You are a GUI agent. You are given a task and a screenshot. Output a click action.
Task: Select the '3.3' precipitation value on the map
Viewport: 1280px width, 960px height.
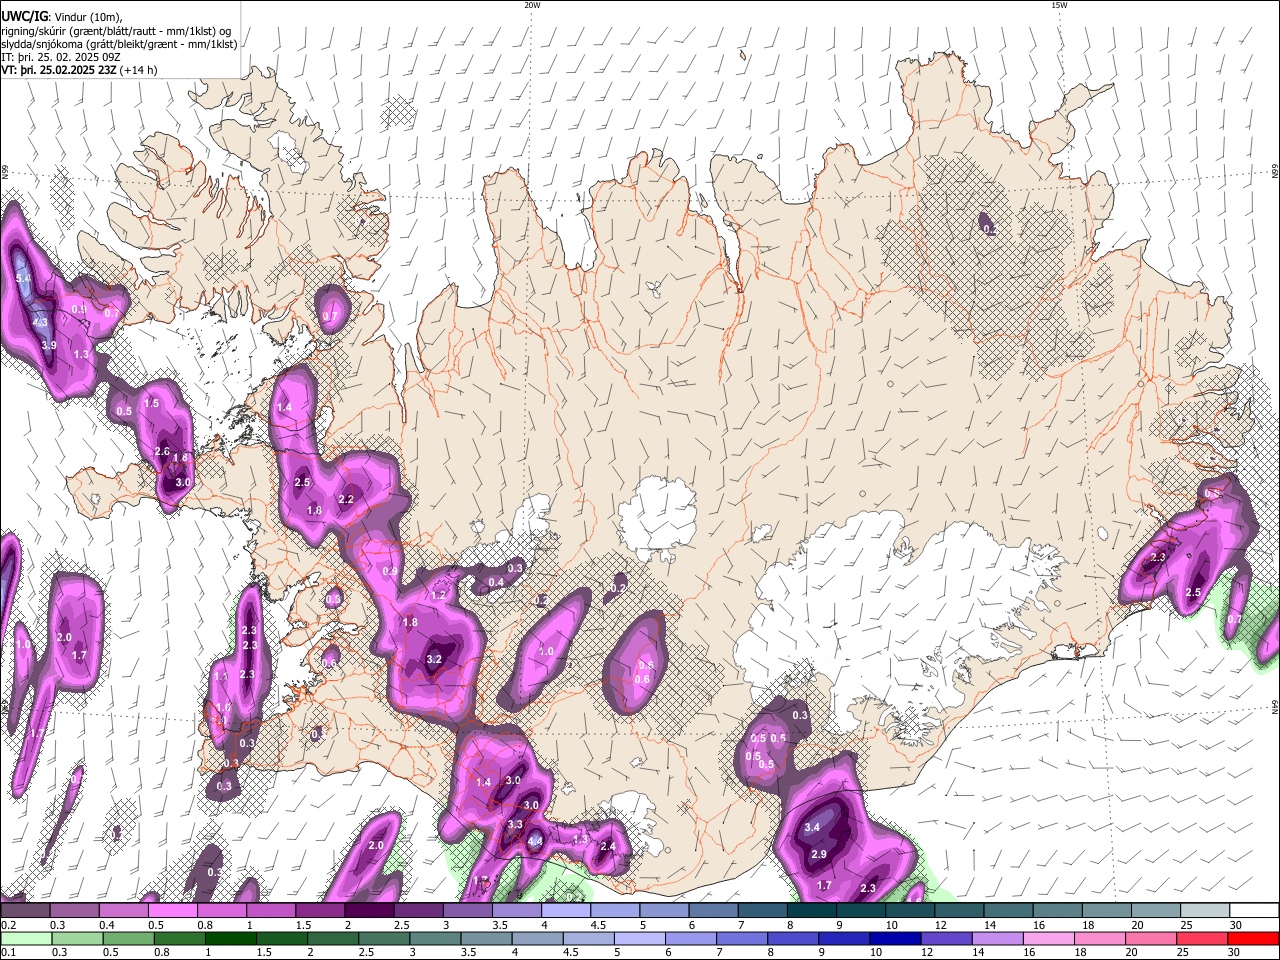pyautogui.click(x=515, y=825)
